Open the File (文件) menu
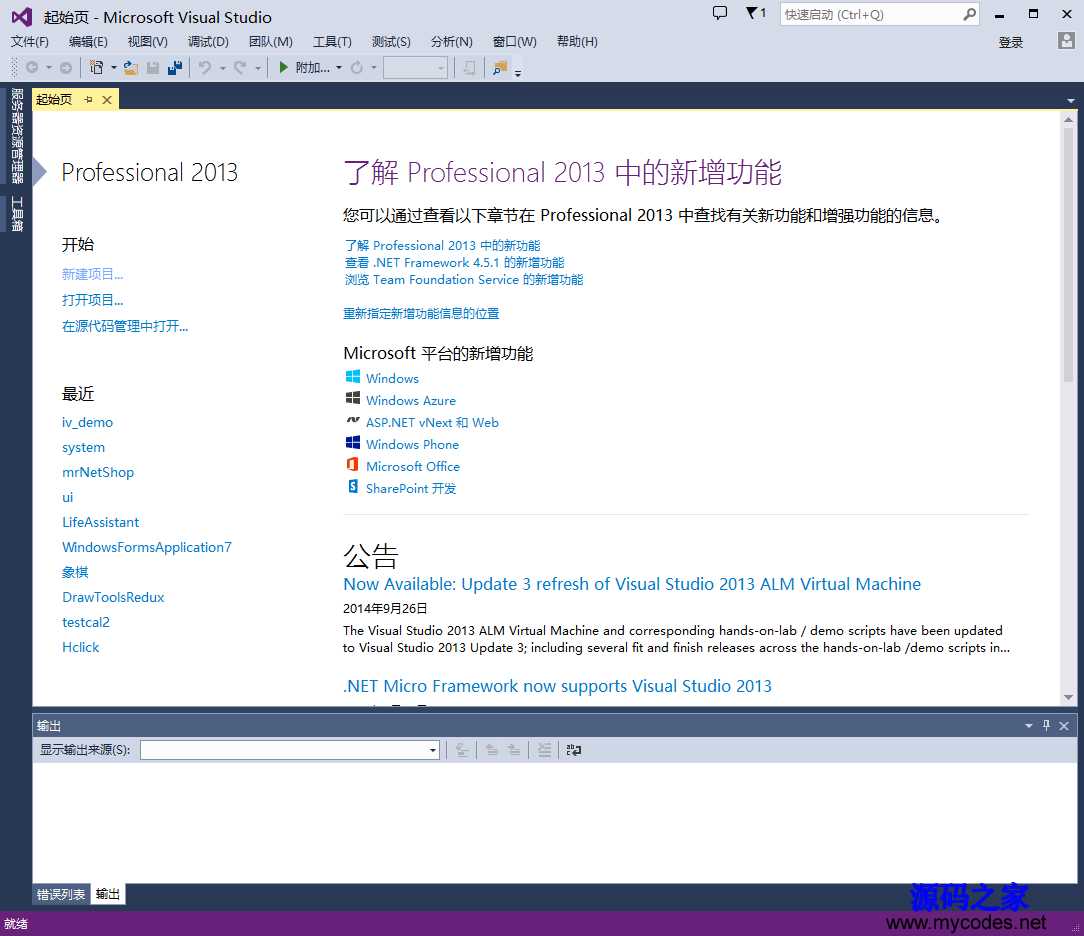The image size is (1084, 936). (x=29, y=41)
